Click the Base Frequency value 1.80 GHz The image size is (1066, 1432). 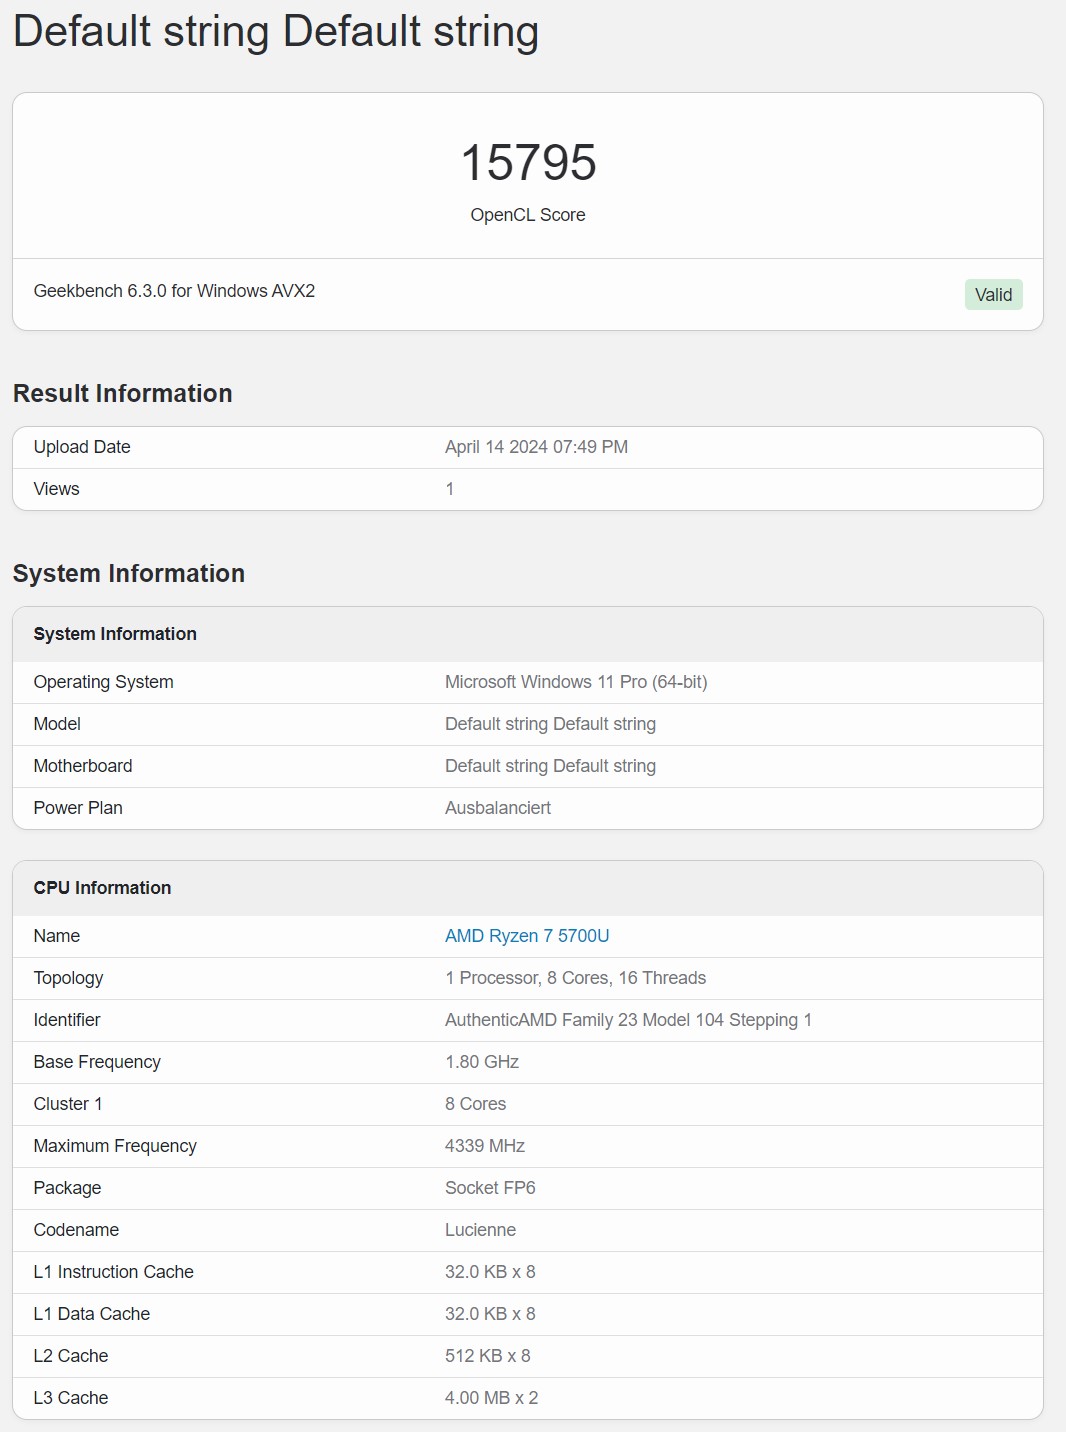click(x=482, y=1062)
